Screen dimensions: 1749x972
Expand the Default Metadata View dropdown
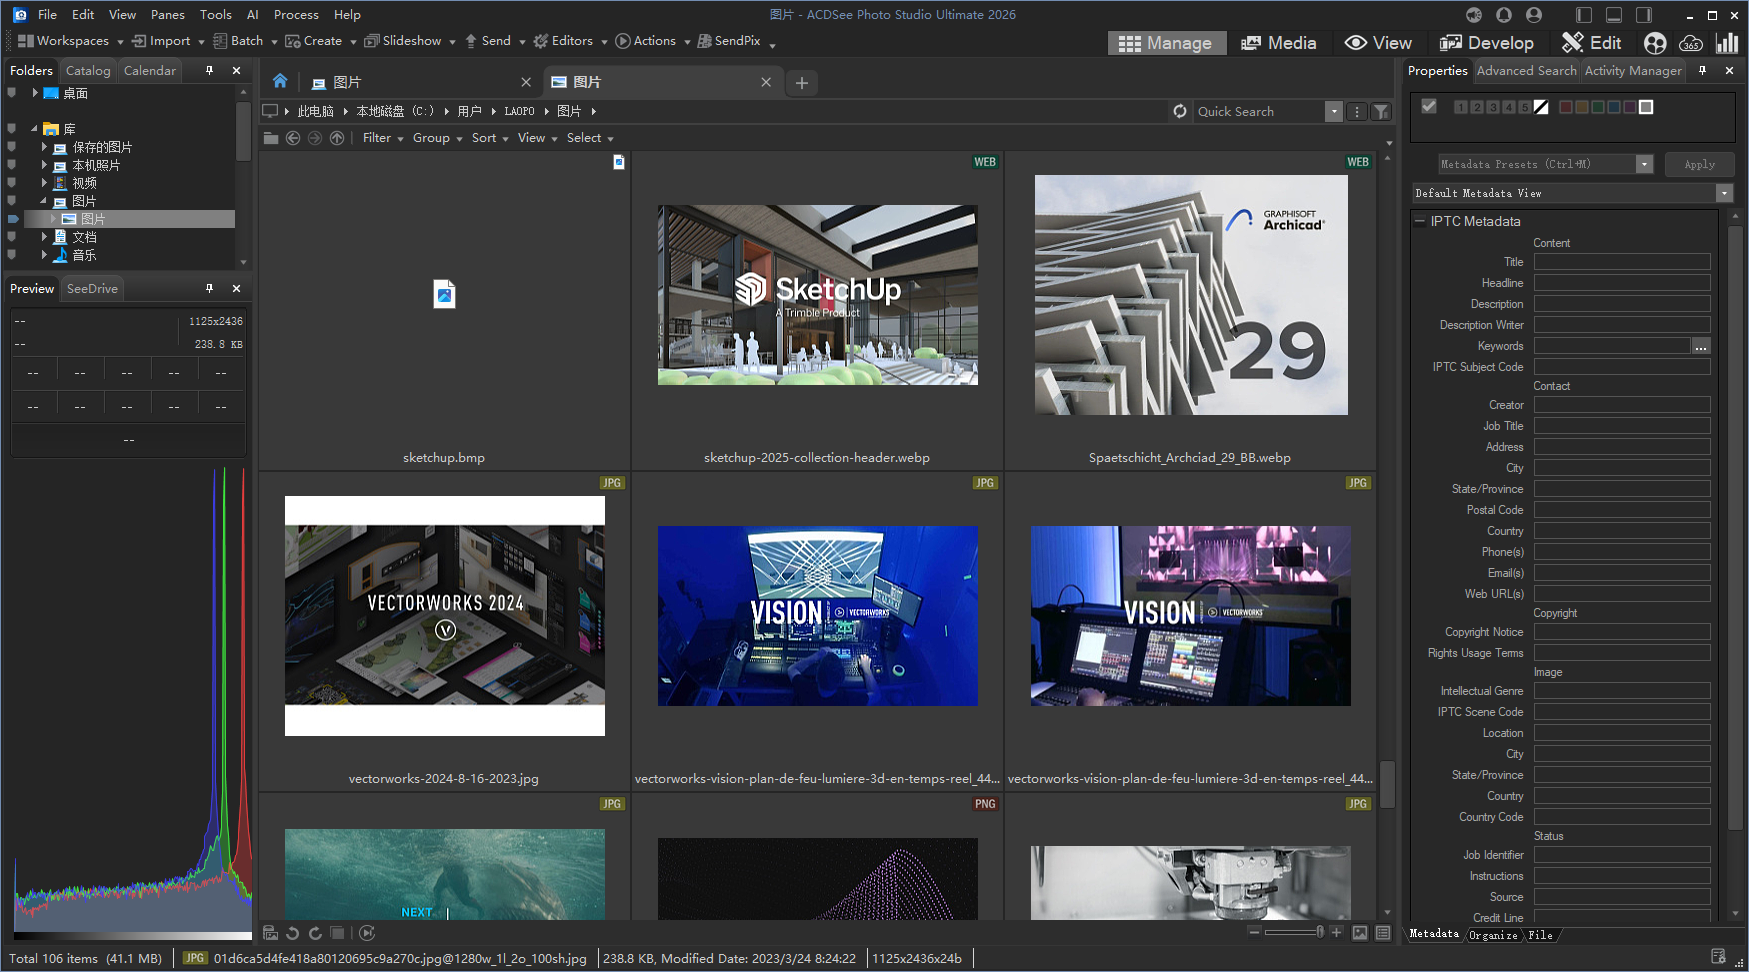(x=1724, y=193)
